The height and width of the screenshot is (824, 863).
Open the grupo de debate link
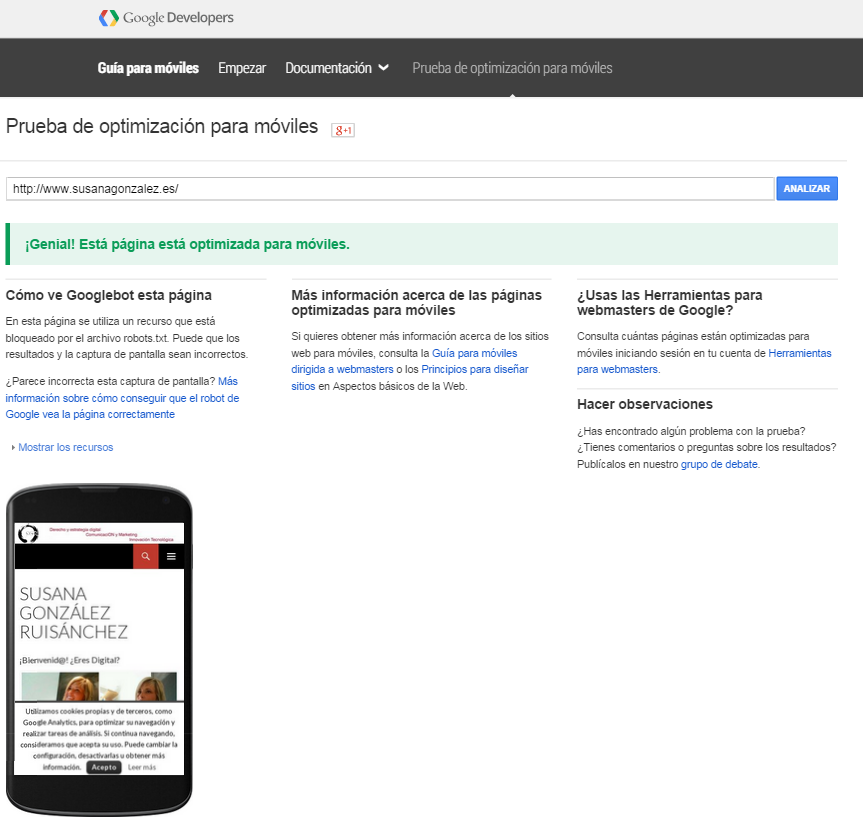(x=719, y=464)
